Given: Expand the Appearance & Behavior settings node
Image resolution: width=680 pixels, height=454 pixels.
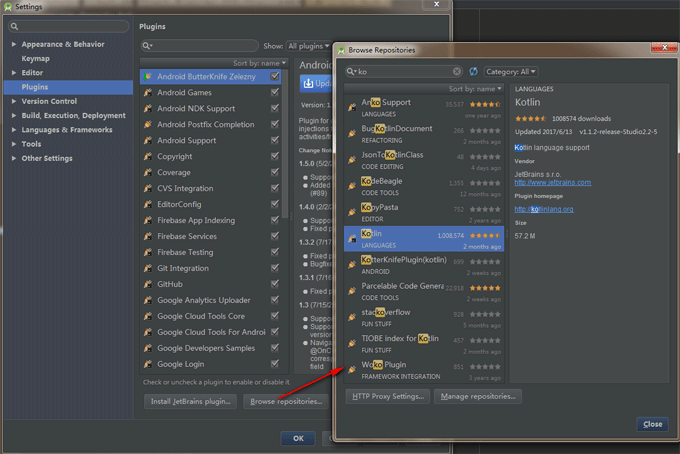Looking at the screenshot, I should 14,44.
